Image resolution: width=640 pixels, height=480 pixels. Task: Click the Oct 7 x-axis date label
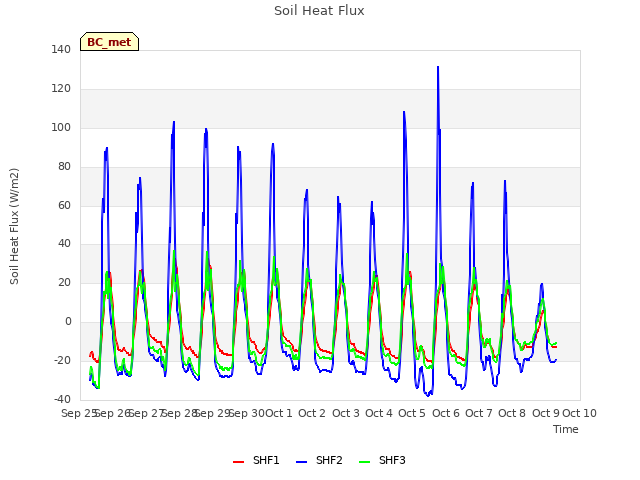tap(479, 413)
